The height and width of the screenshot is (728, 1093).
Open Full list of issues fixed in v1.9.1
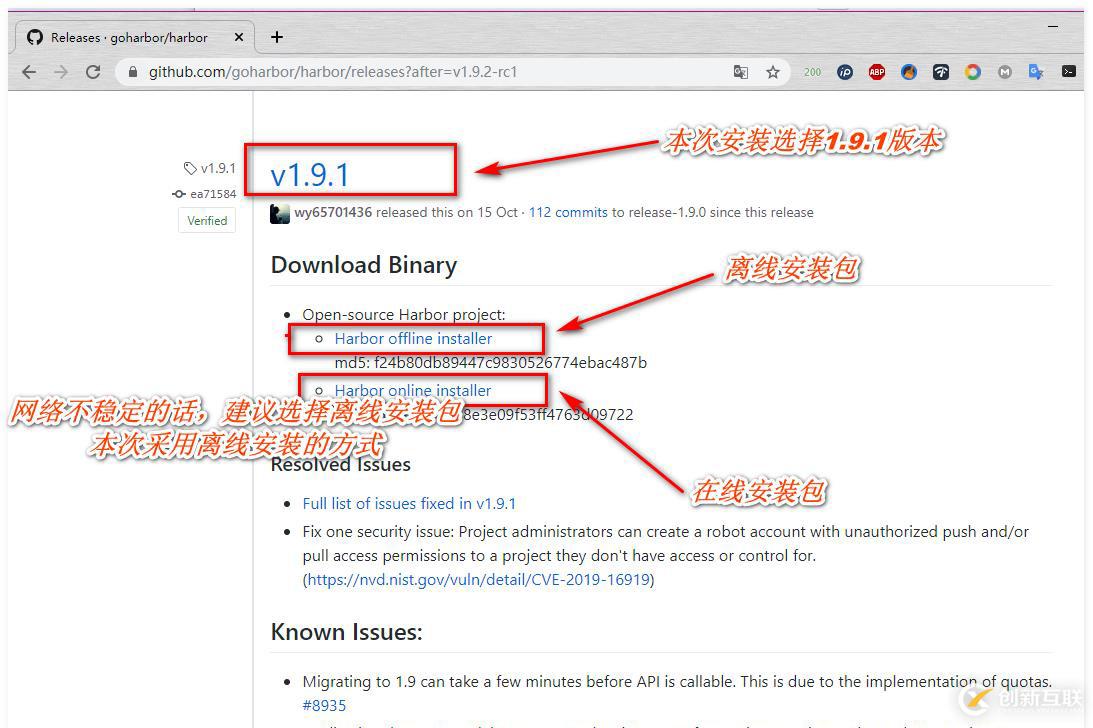click(x=409, y=503)
